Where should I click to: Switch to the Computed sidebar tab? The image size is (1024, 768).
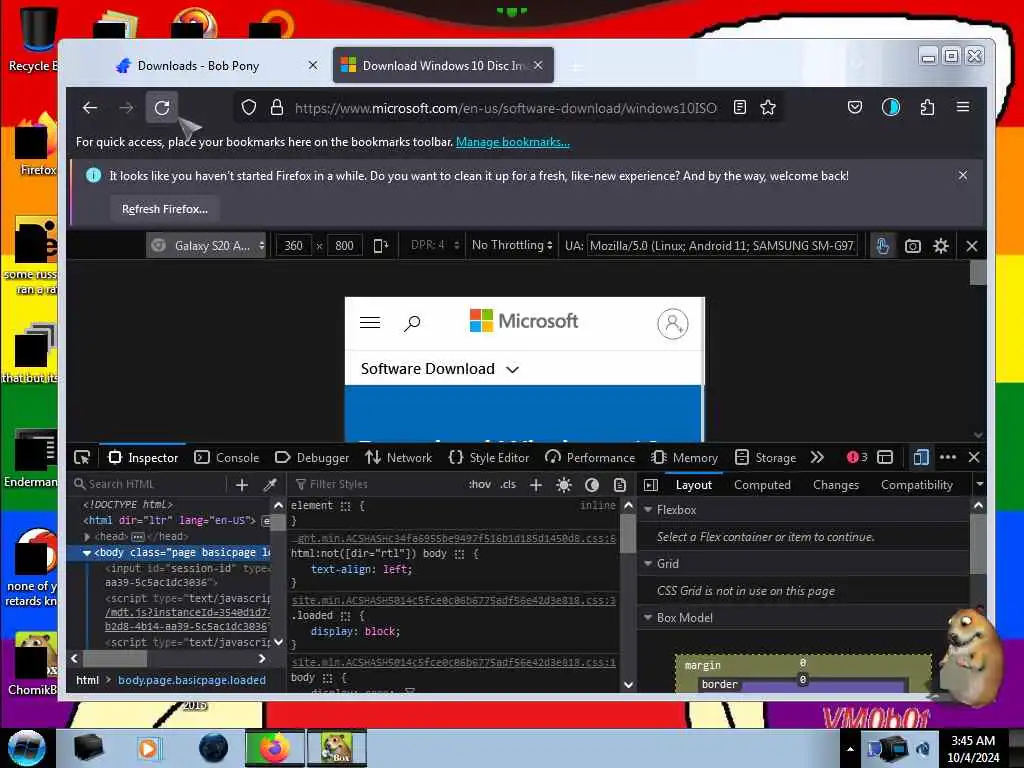[762, 485]
